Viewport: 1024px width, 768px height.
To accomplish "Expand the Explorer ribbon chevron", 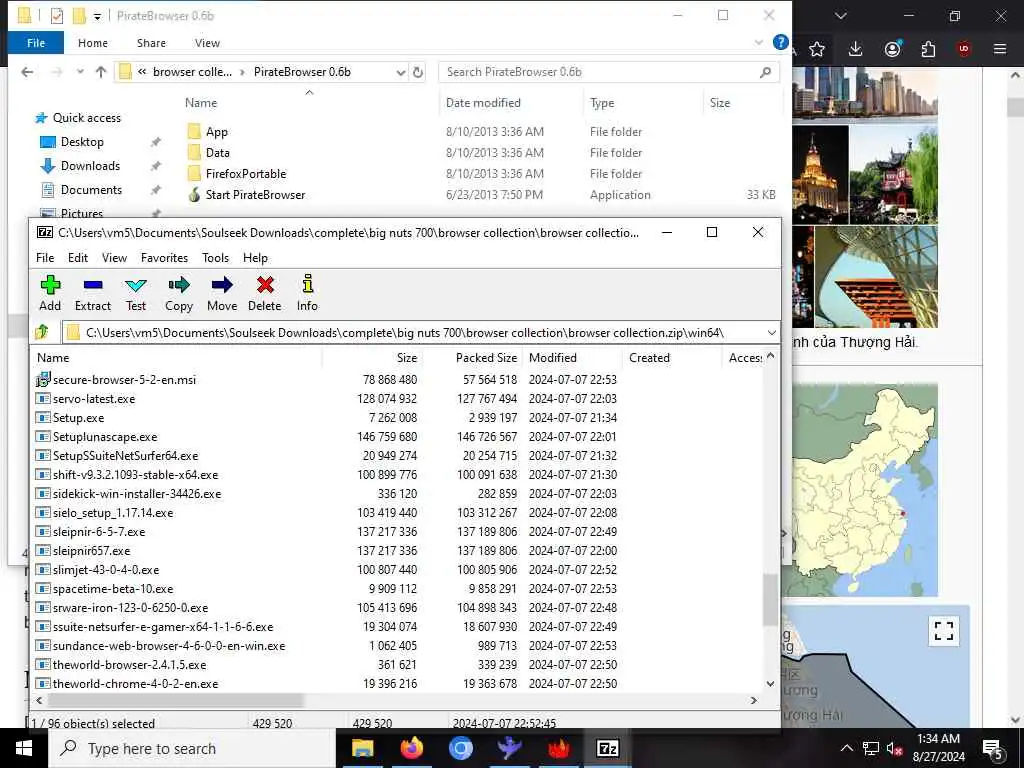I will tap(758, 42).
